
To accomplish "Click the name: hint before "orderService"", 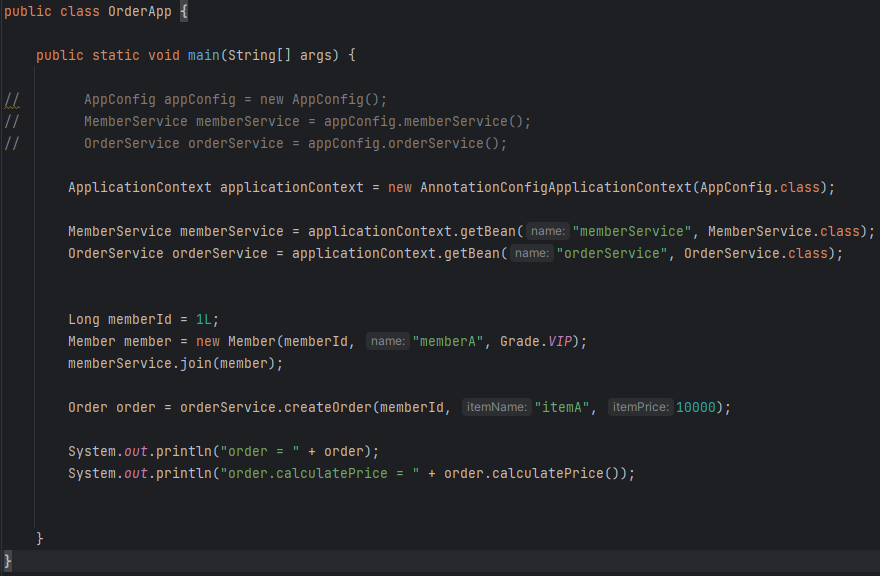I will click(531, 253).
